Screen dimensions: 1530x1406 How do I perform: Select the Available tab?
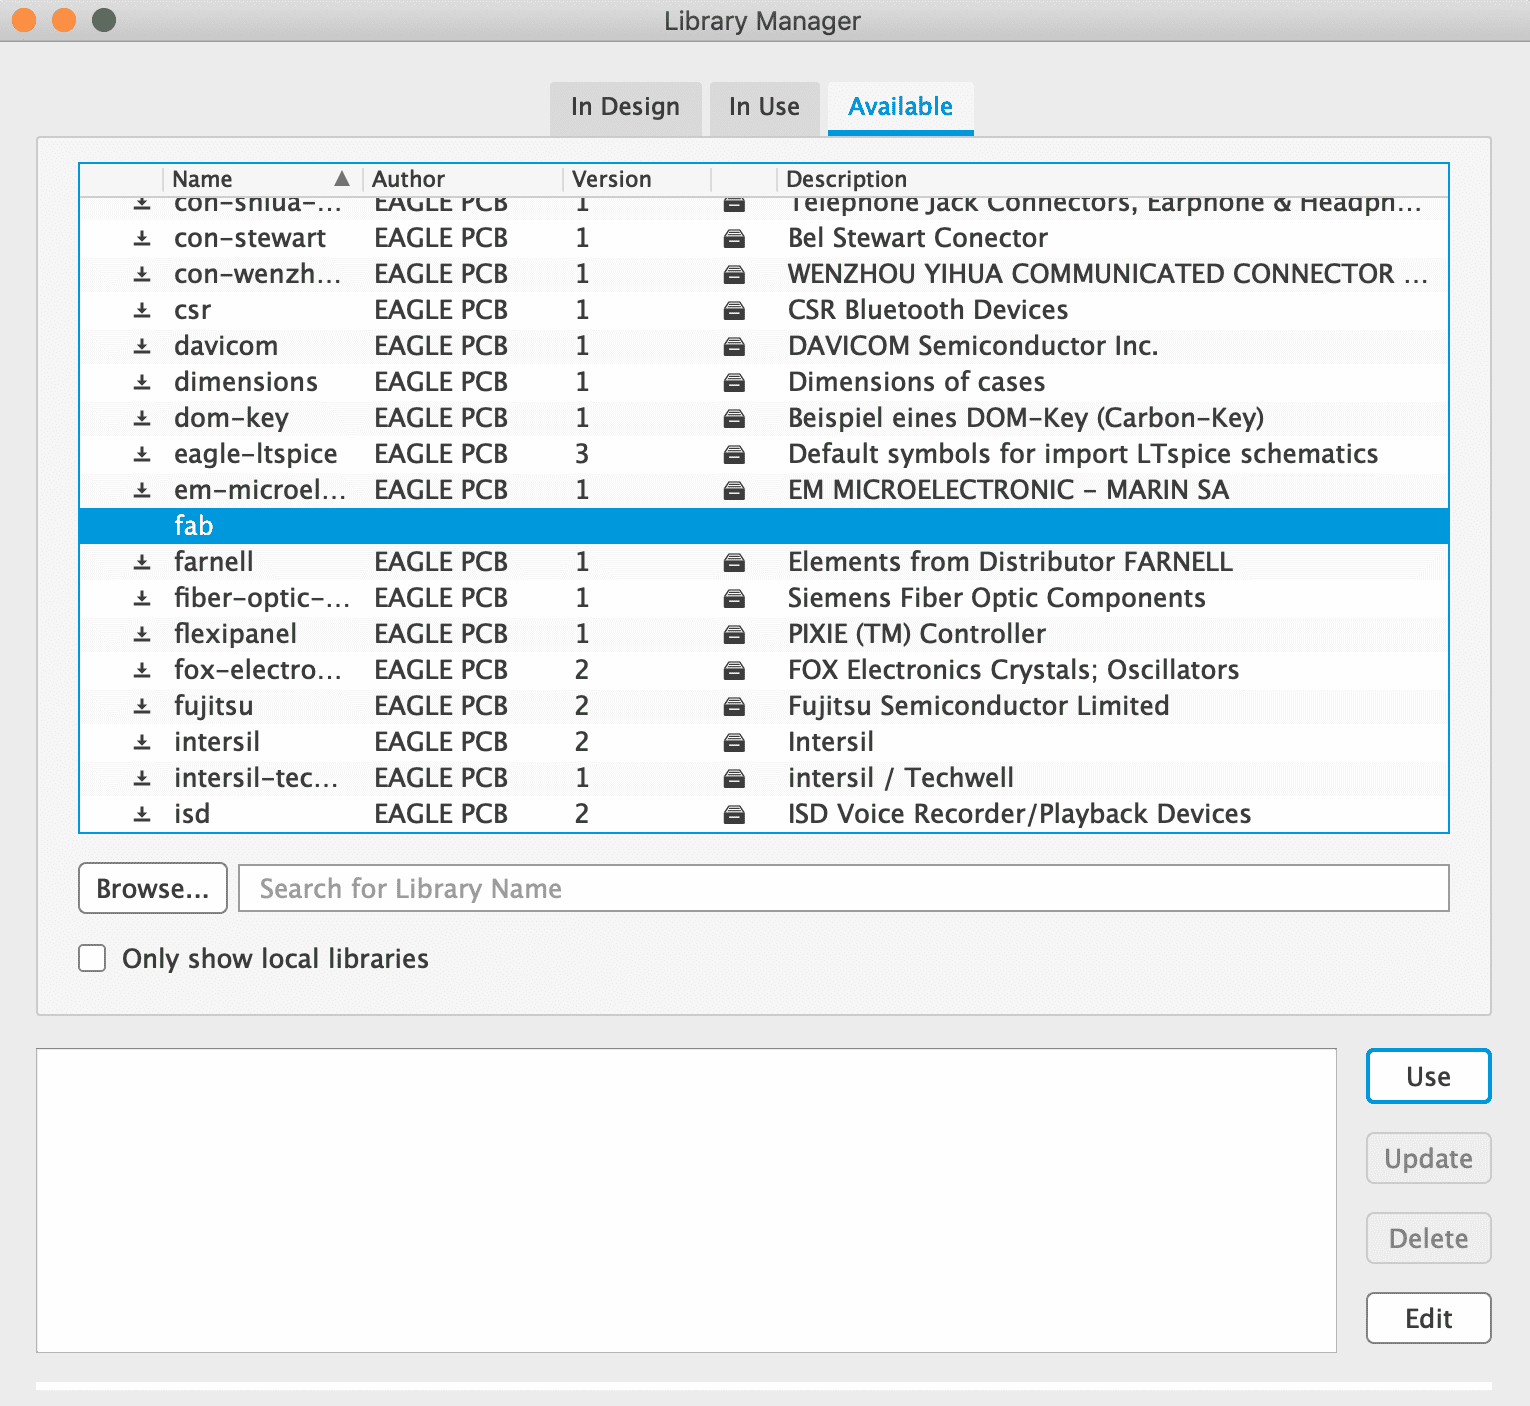900,107
